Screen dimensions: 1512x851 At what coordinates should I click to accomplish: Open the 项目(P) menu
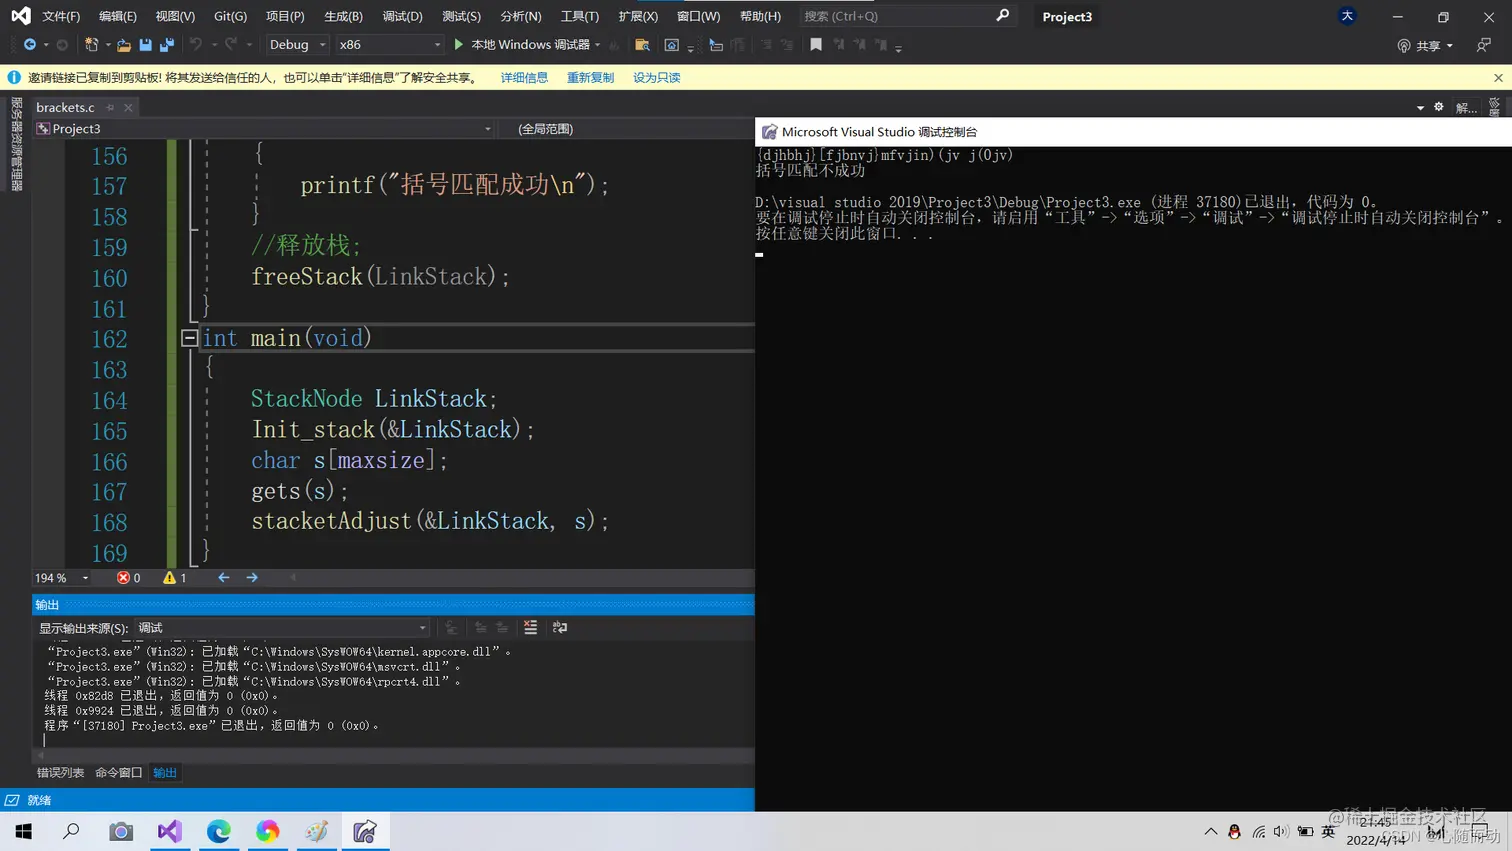point(285,16)
